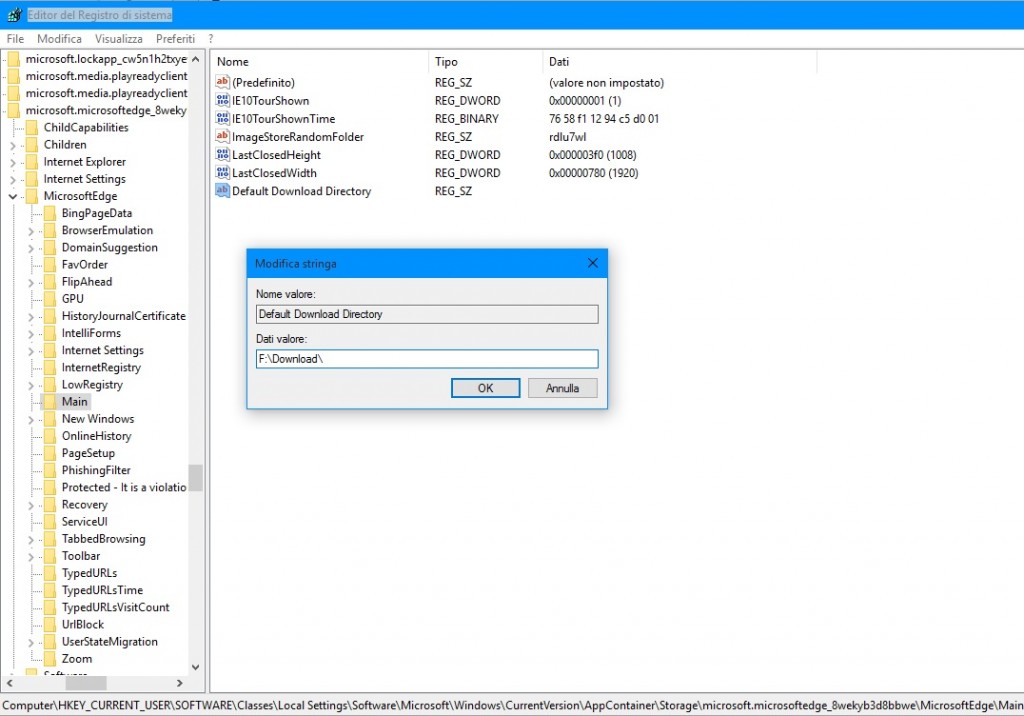The height and width of the screenshot is (716, 1024).
Task: Select the Main tree key
Action: [x=74, y=402]
